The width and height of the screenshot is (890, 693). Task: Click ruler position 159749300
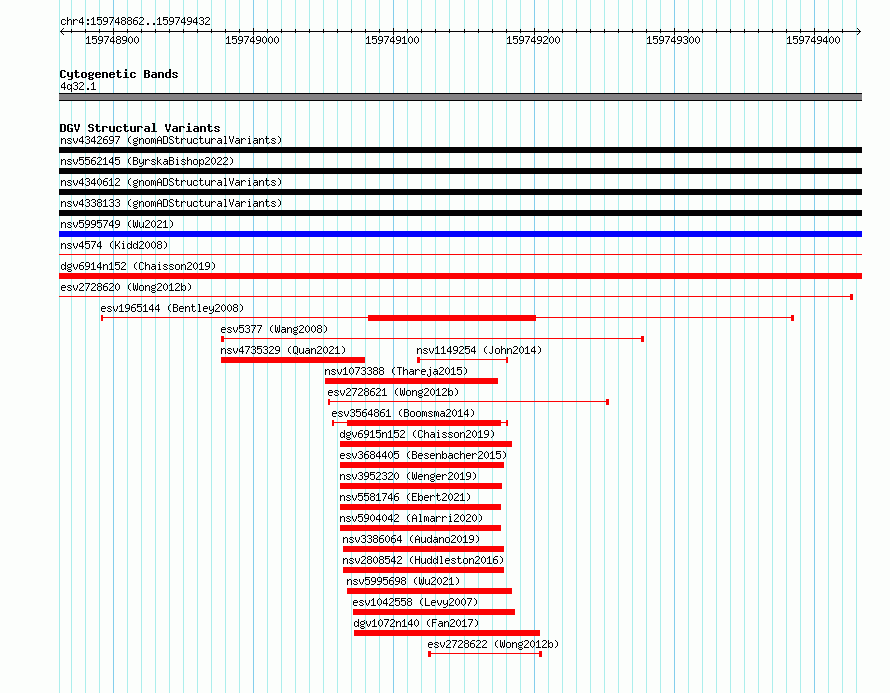[673, 40]
